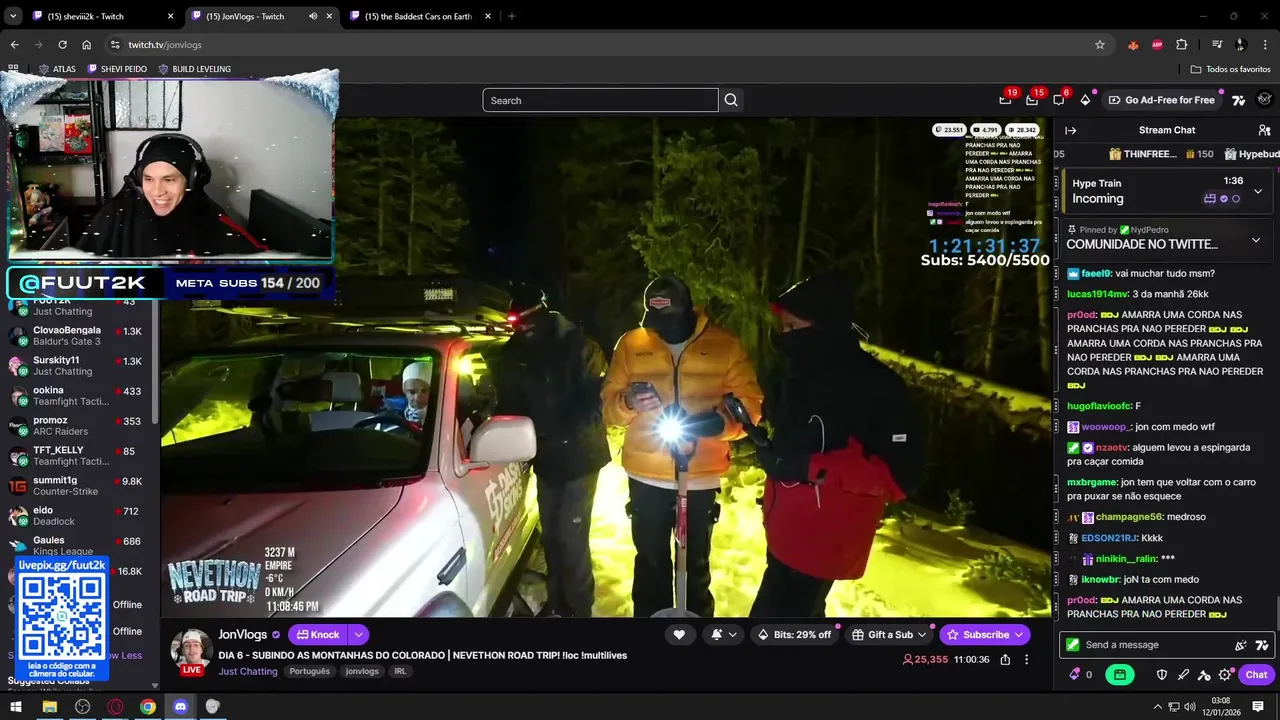The width and height of the screenshot is (1280, 720).
Task: Click the browser address bar URL
Action: click(165, 45)
